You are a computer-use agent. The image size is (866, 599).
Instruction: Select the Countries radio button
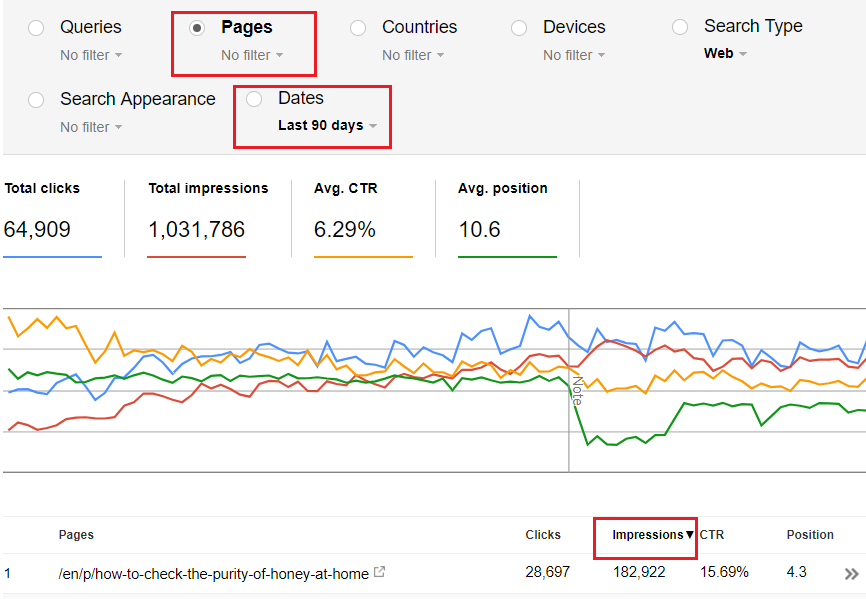[x=358, y=28]
